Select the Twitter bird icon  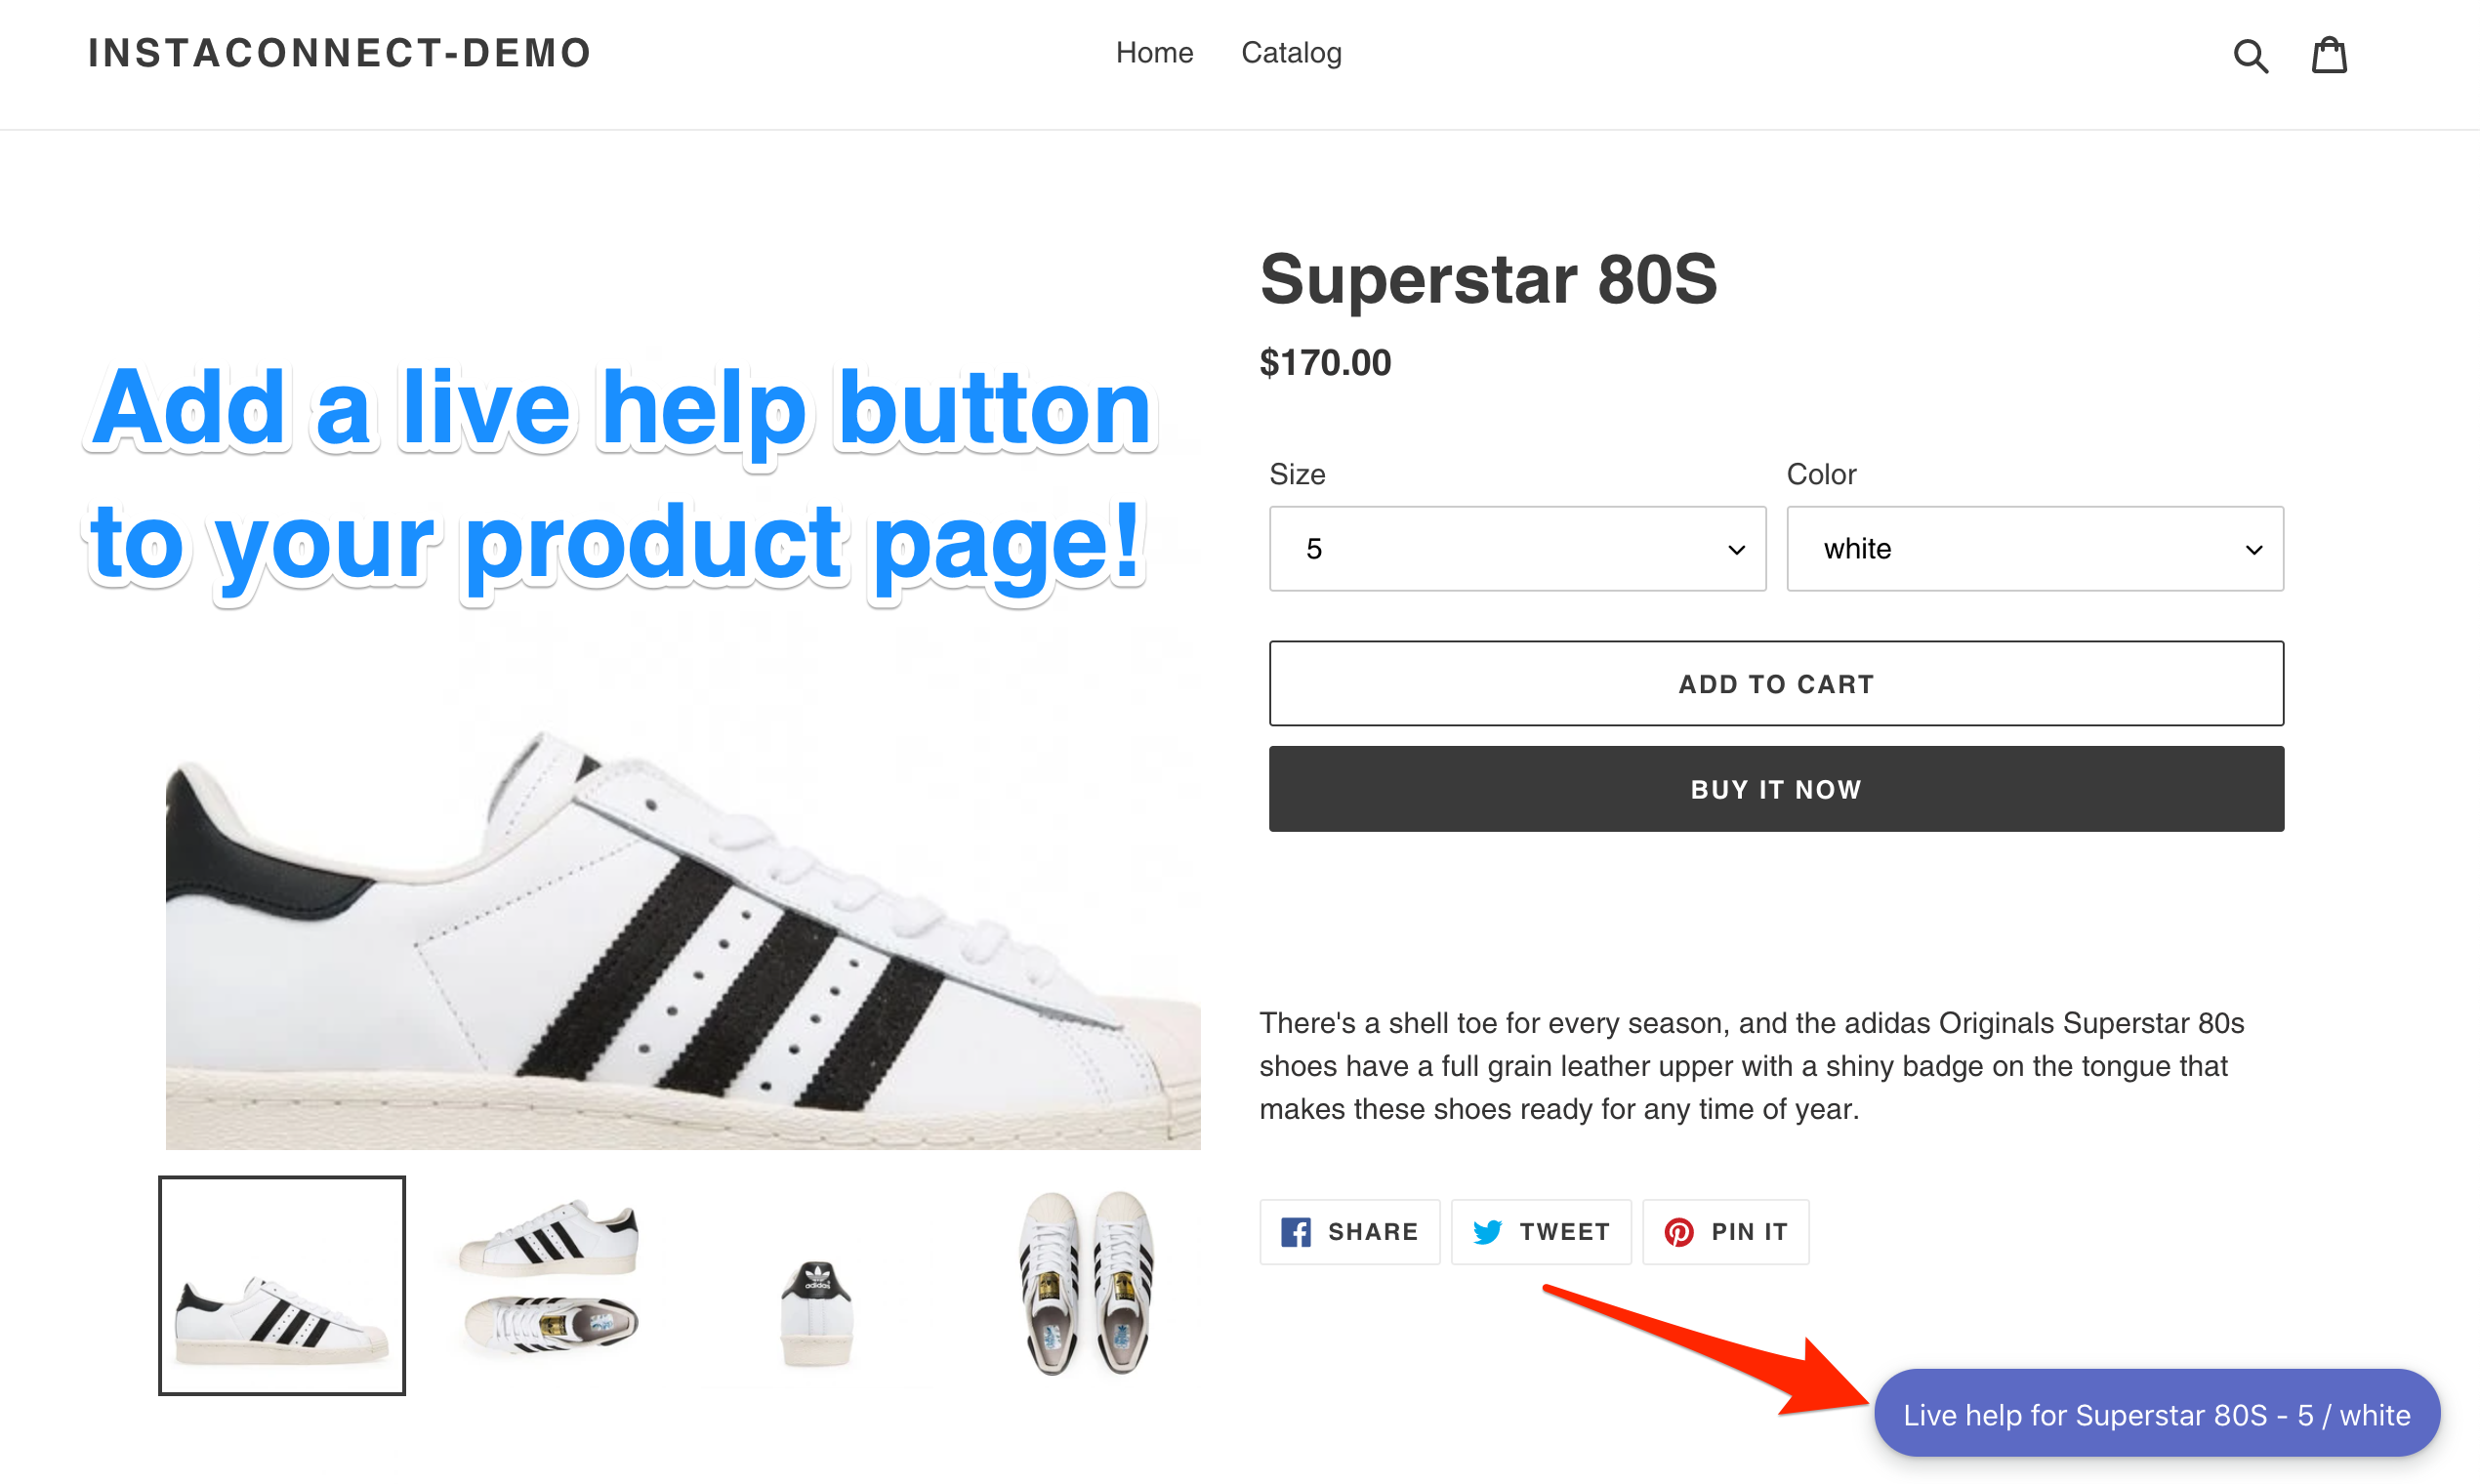(1488, 1232)
